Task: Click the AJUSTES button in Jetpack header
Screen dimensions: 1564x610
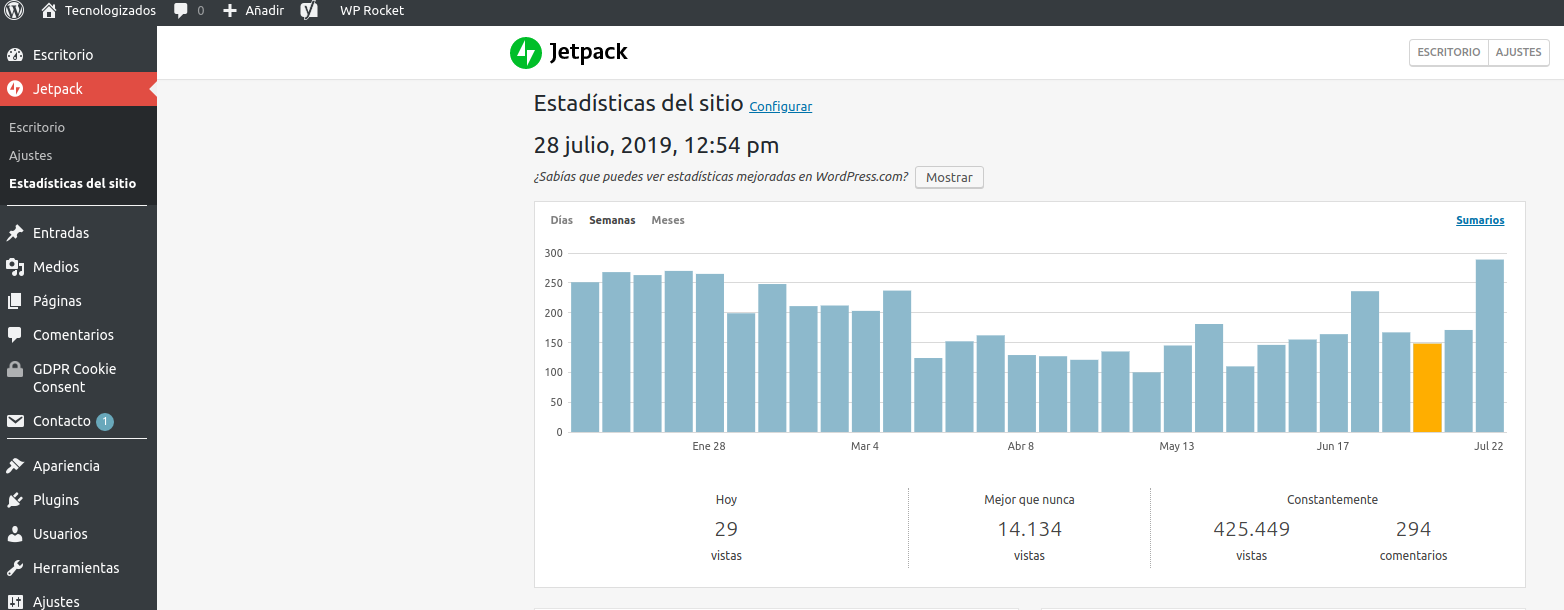Action: click(1519, 53)
